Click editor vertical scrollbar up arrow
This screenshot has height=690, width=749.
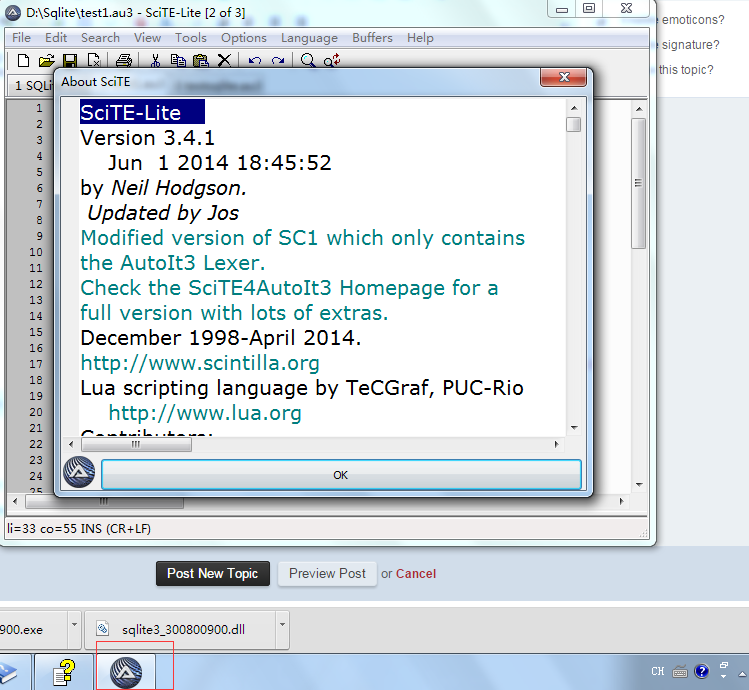639,109
